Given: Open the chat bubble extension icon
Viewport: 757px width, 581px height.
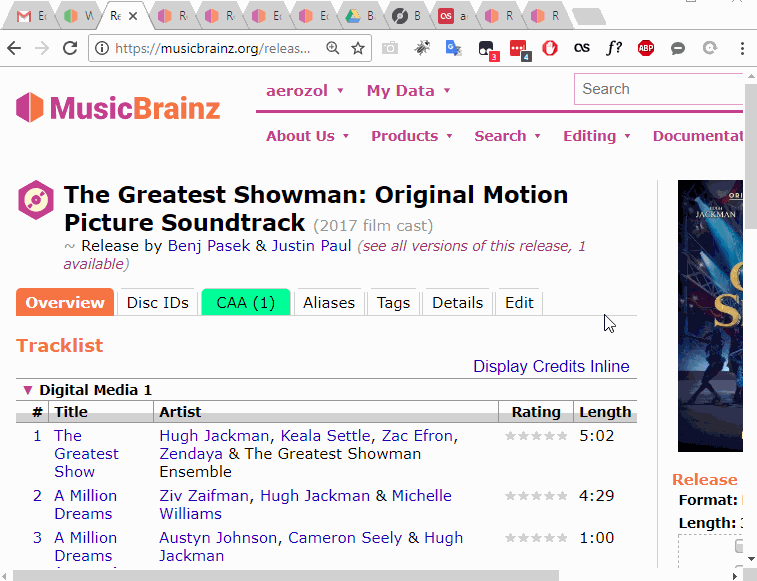Looking at the screenshot, I should [678, 48].
